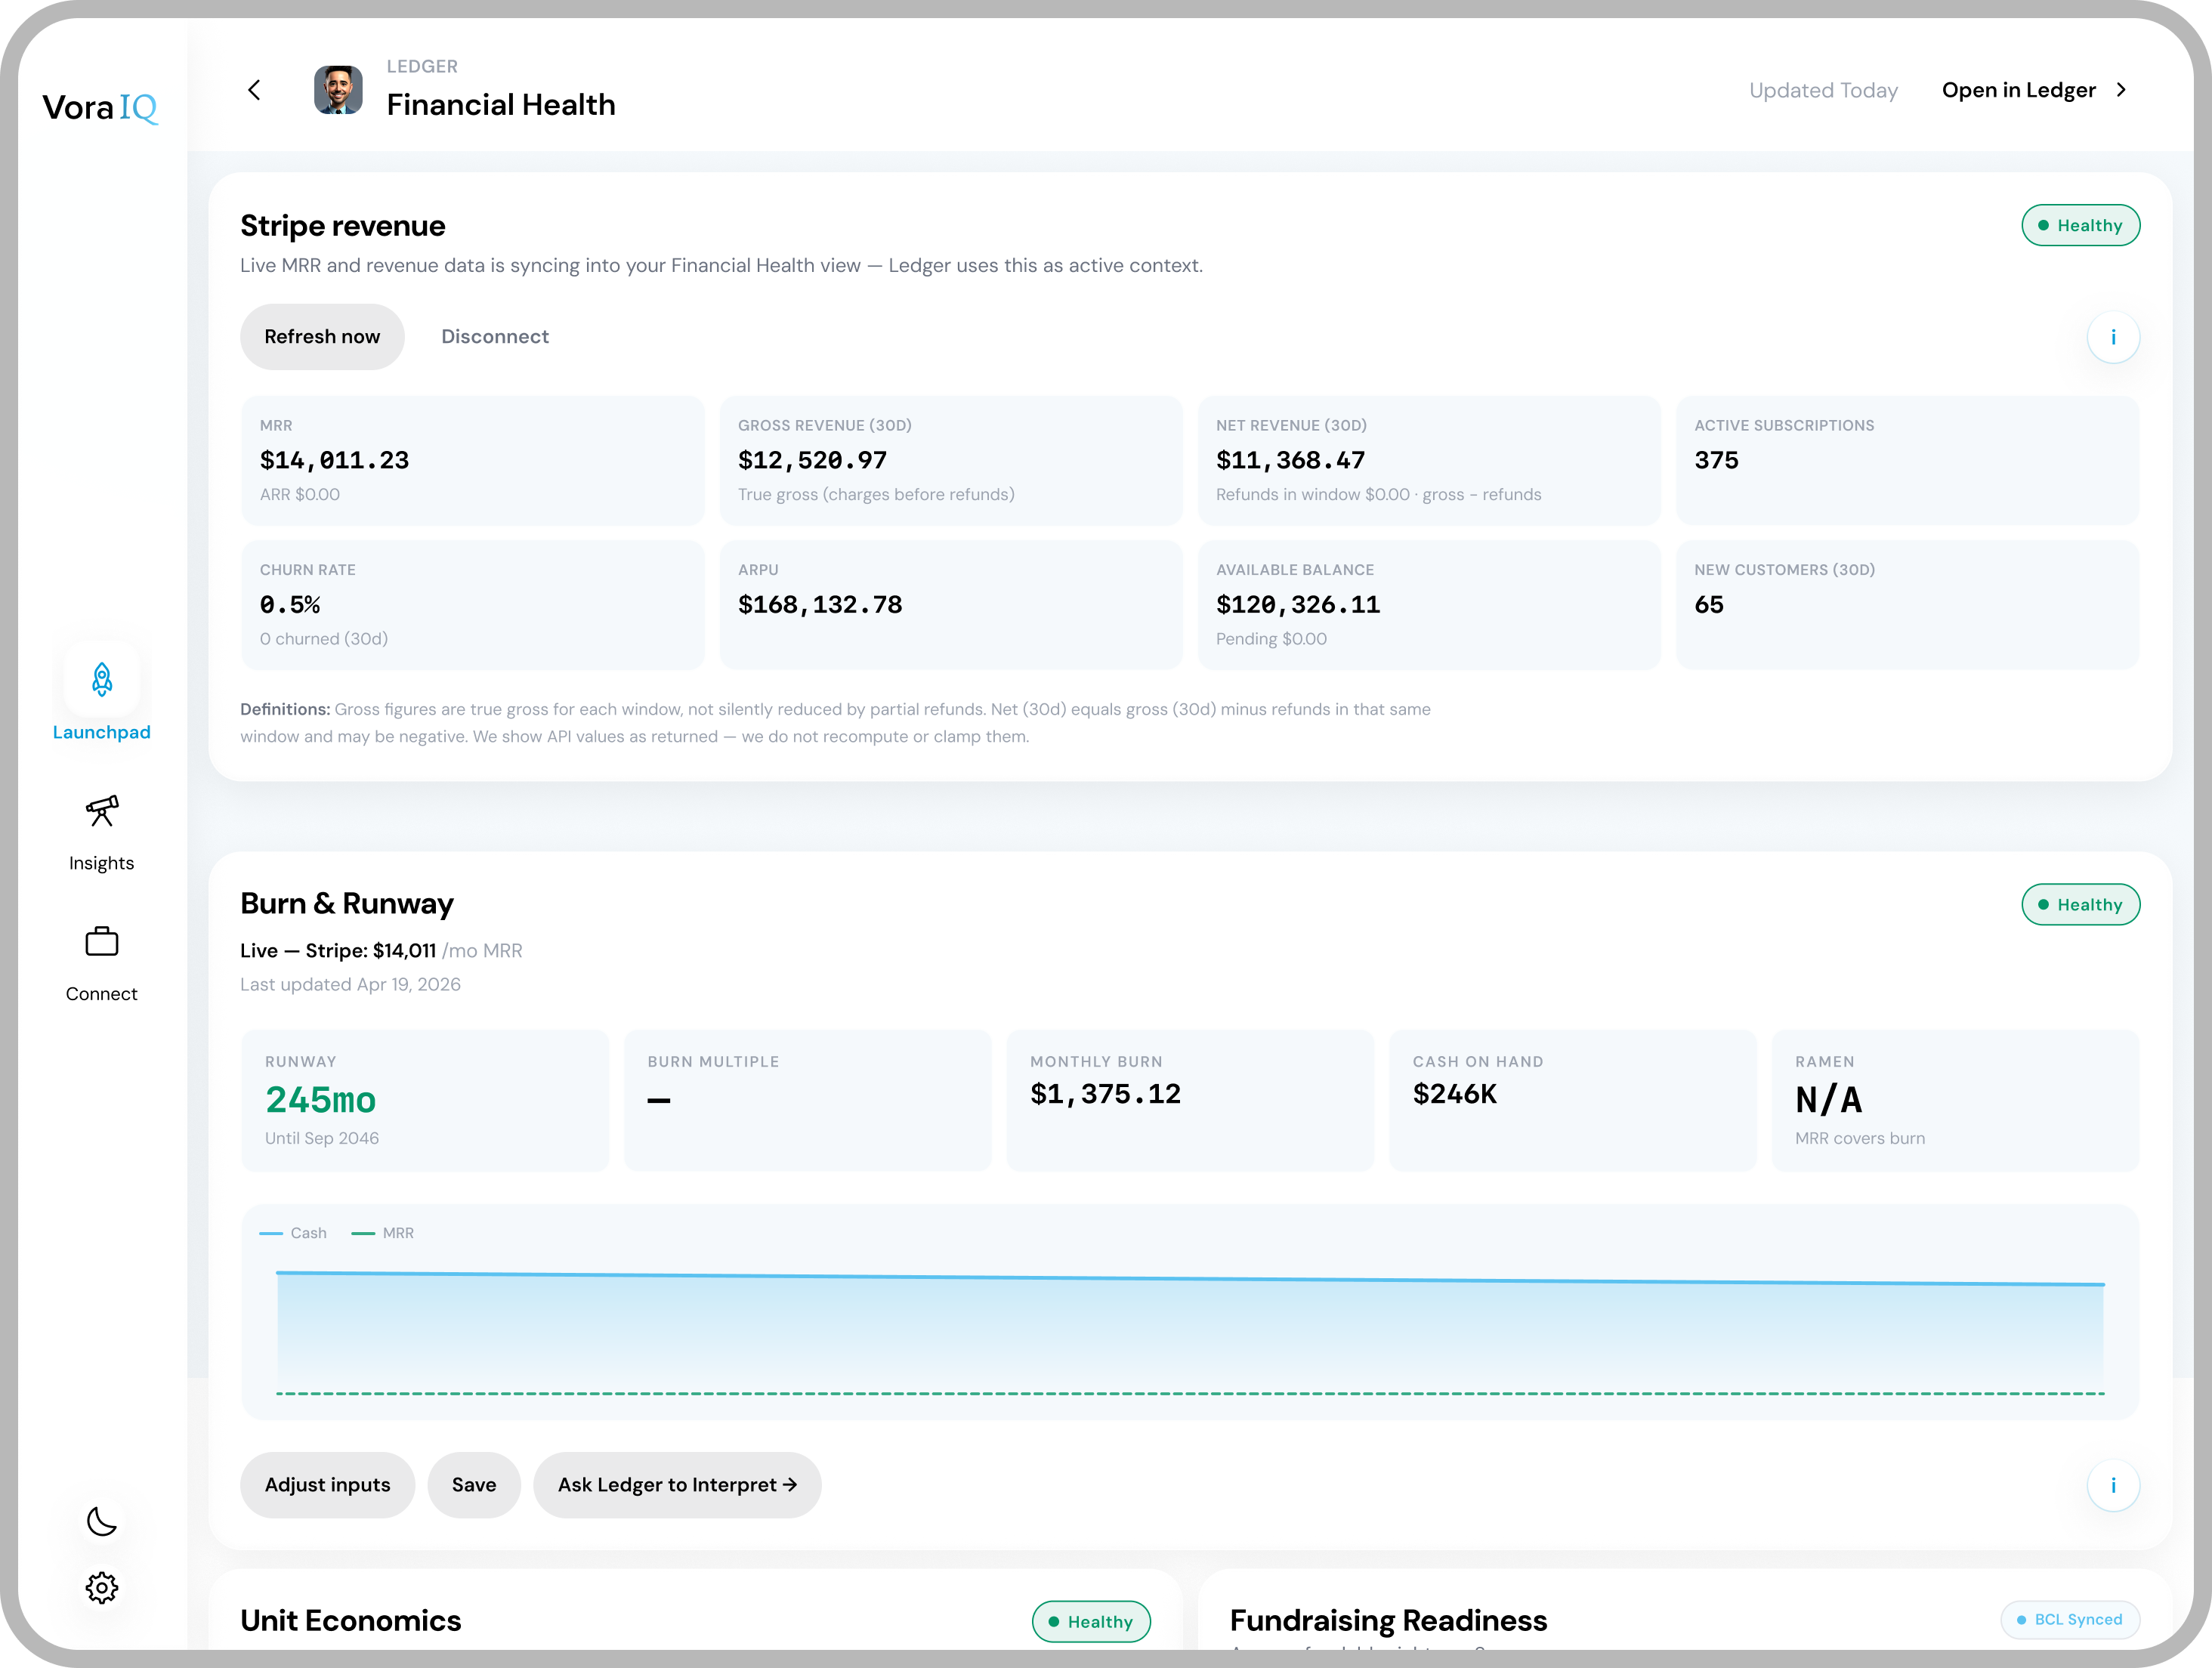Click Net Revenue value $11,368.47
The image size is (2212, 1668).
click(x=1290, y=460)
